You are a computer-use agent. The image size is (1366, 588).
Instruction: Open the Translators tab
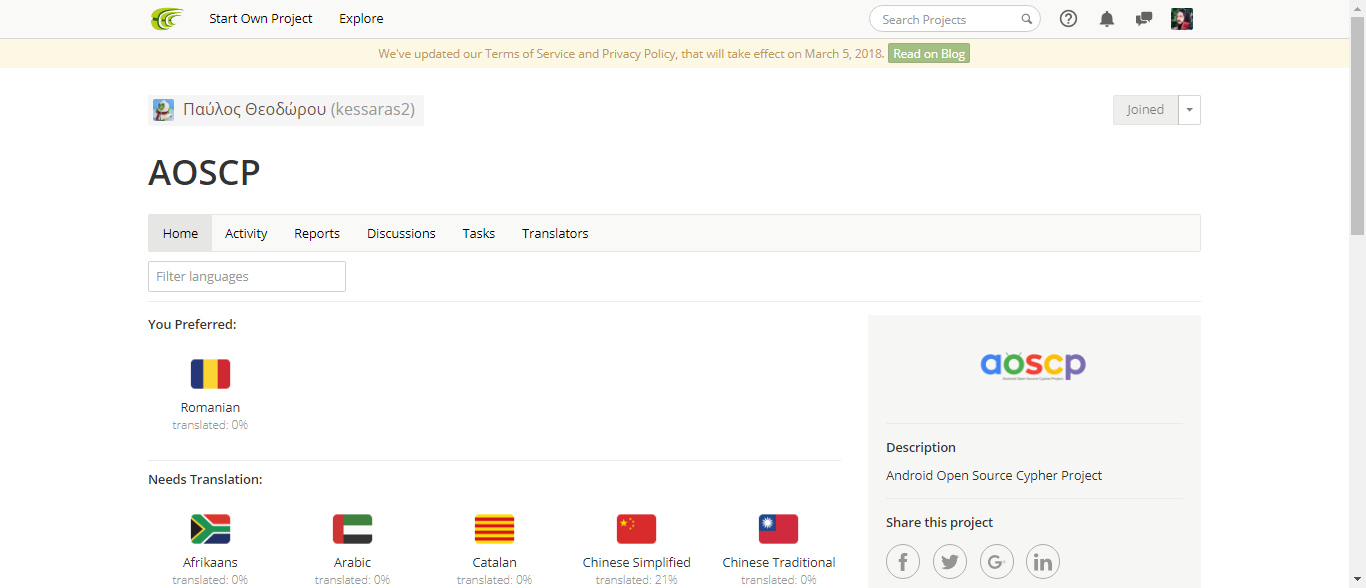coord(555,233)
